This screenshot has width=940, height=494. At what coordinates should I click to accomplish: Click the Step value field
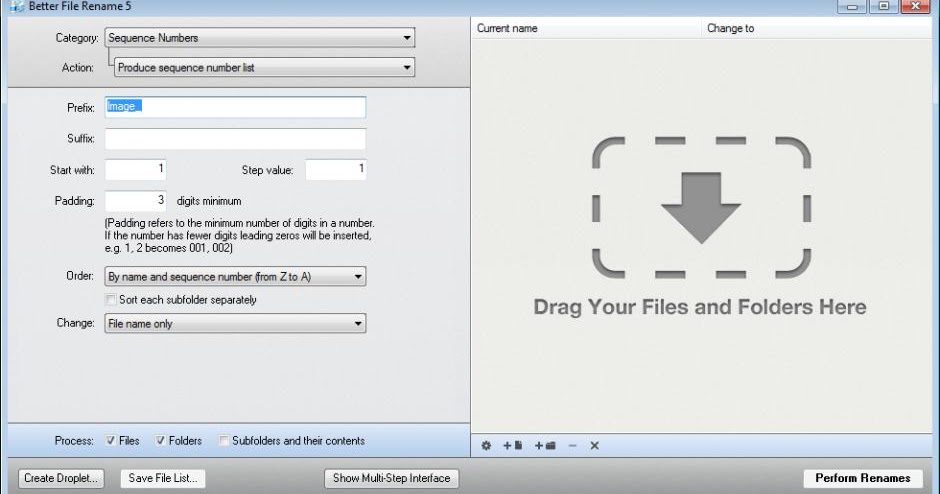pos(336,170)
